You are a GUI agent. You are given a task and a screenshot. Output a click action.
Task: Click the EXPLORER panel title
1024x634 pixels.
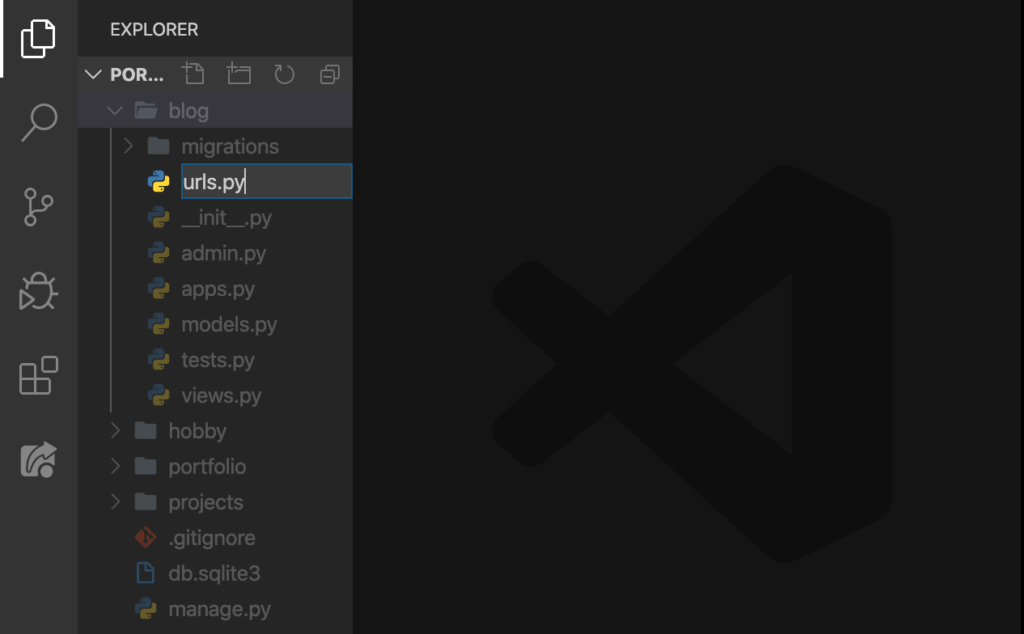154,29
